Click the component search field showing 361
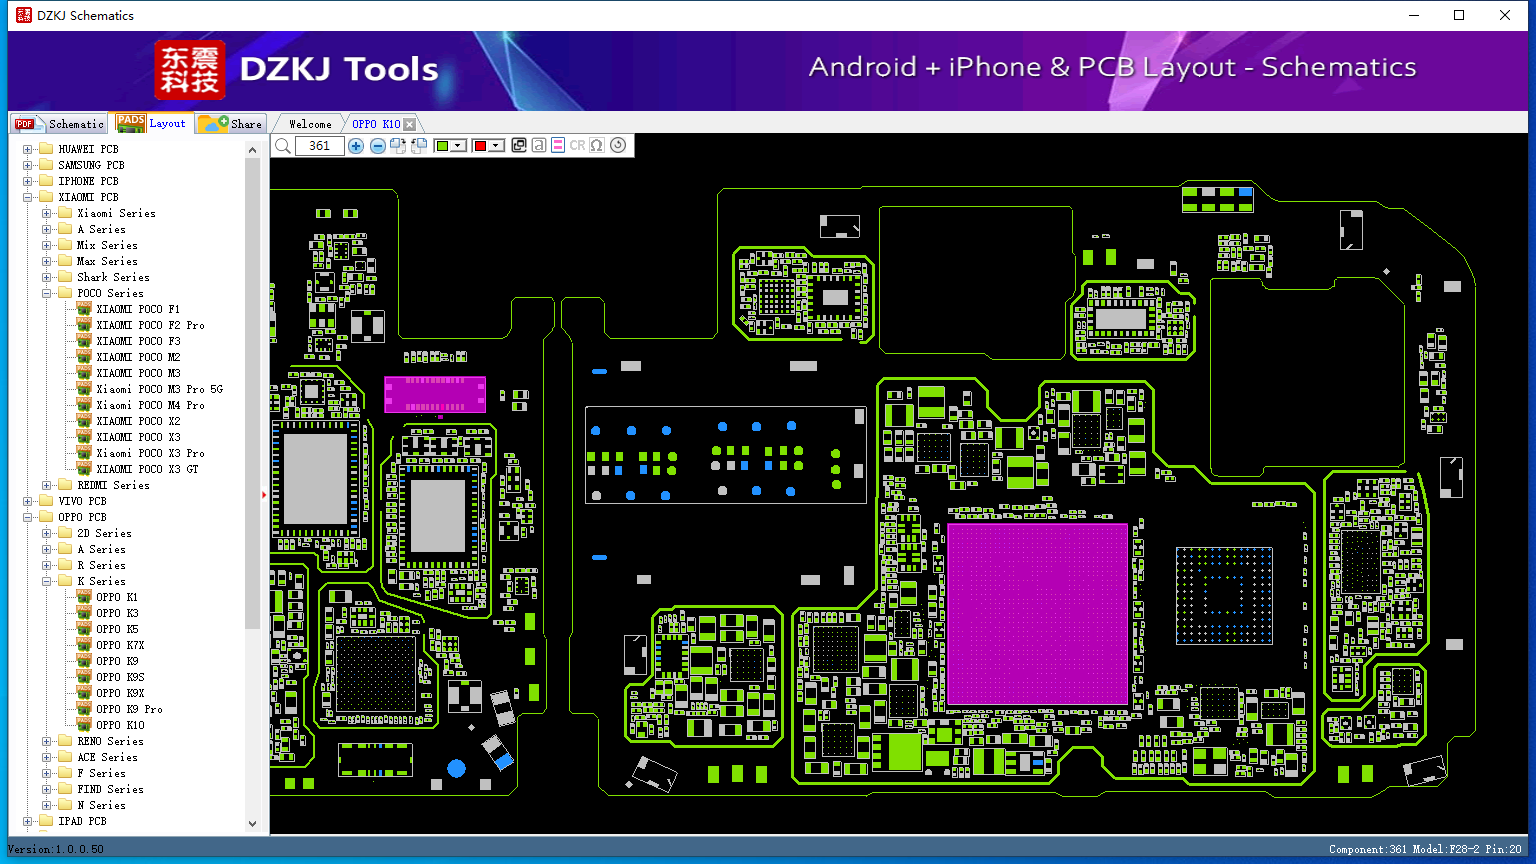This screenshot has width=1536, height=864. point(319,146)
